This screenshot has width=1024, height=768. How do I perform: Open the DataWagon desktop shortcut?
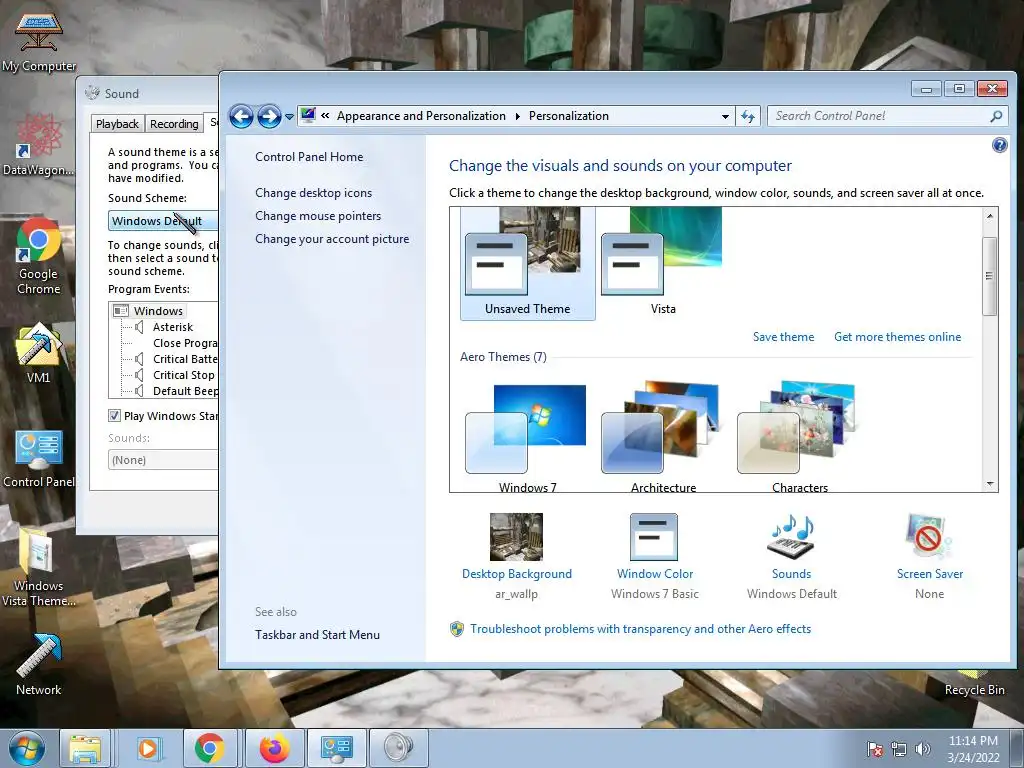click(x=38, y=144)
